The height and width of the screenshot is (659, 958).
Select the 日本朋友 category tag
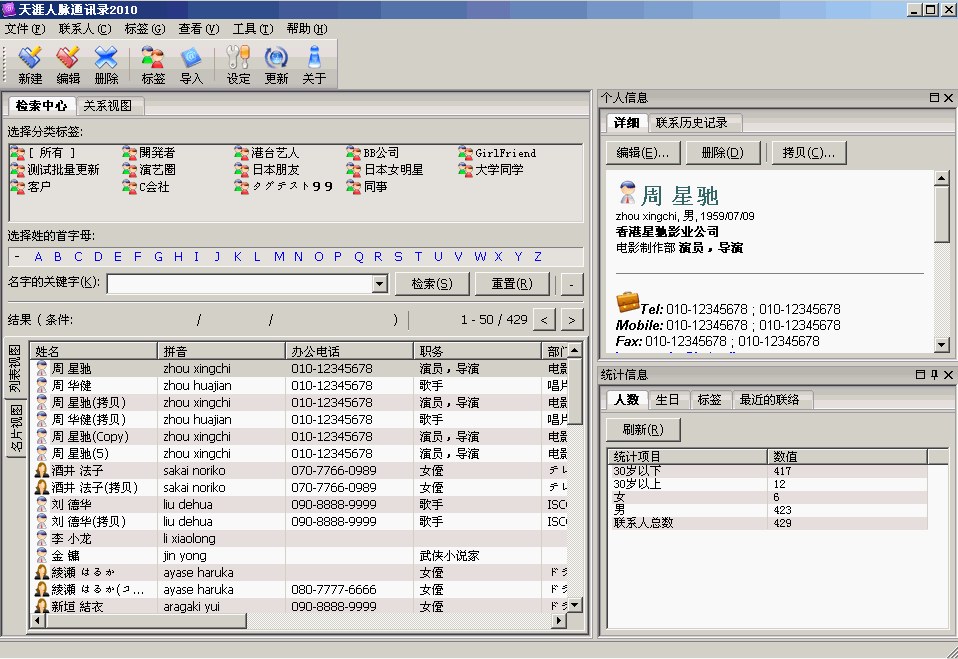pyautogui.click(x=266, y=170)
